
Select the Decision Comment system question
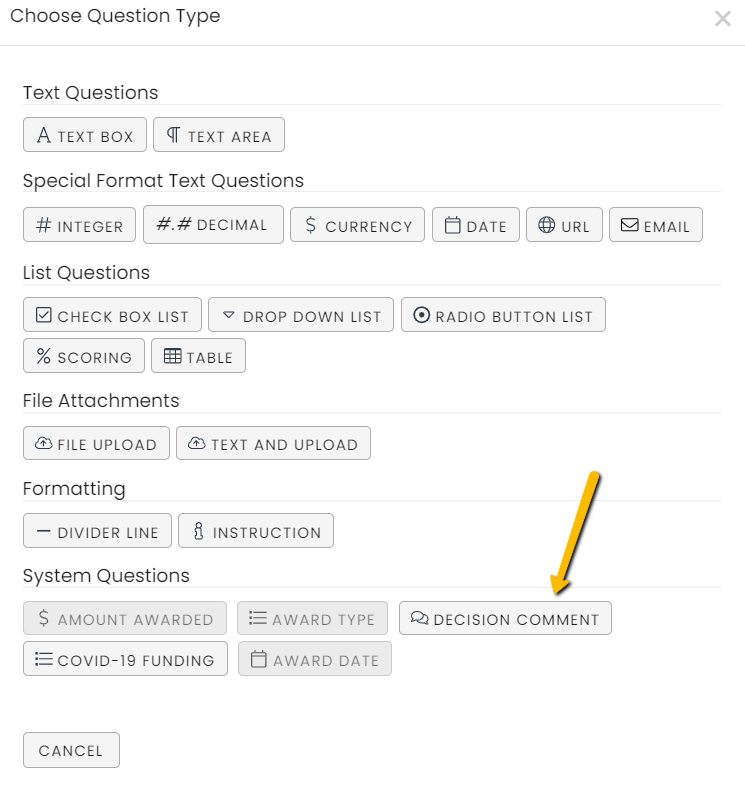pos(506,618)
